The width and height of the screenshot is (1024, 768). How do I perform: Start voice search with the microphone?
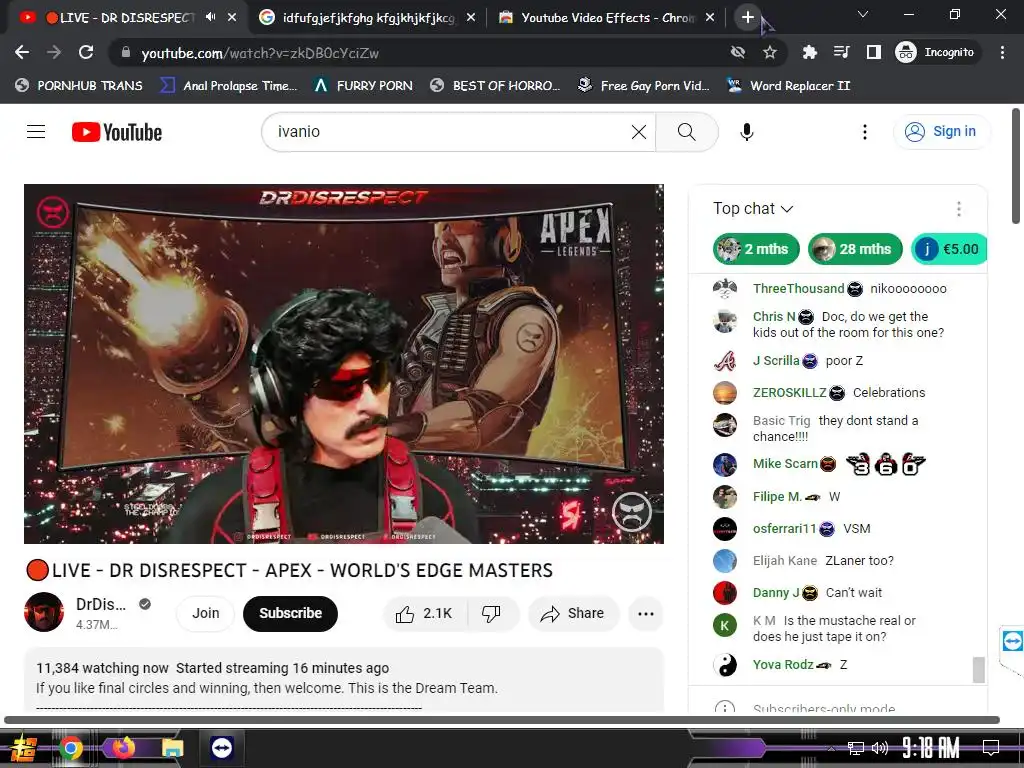747,132
